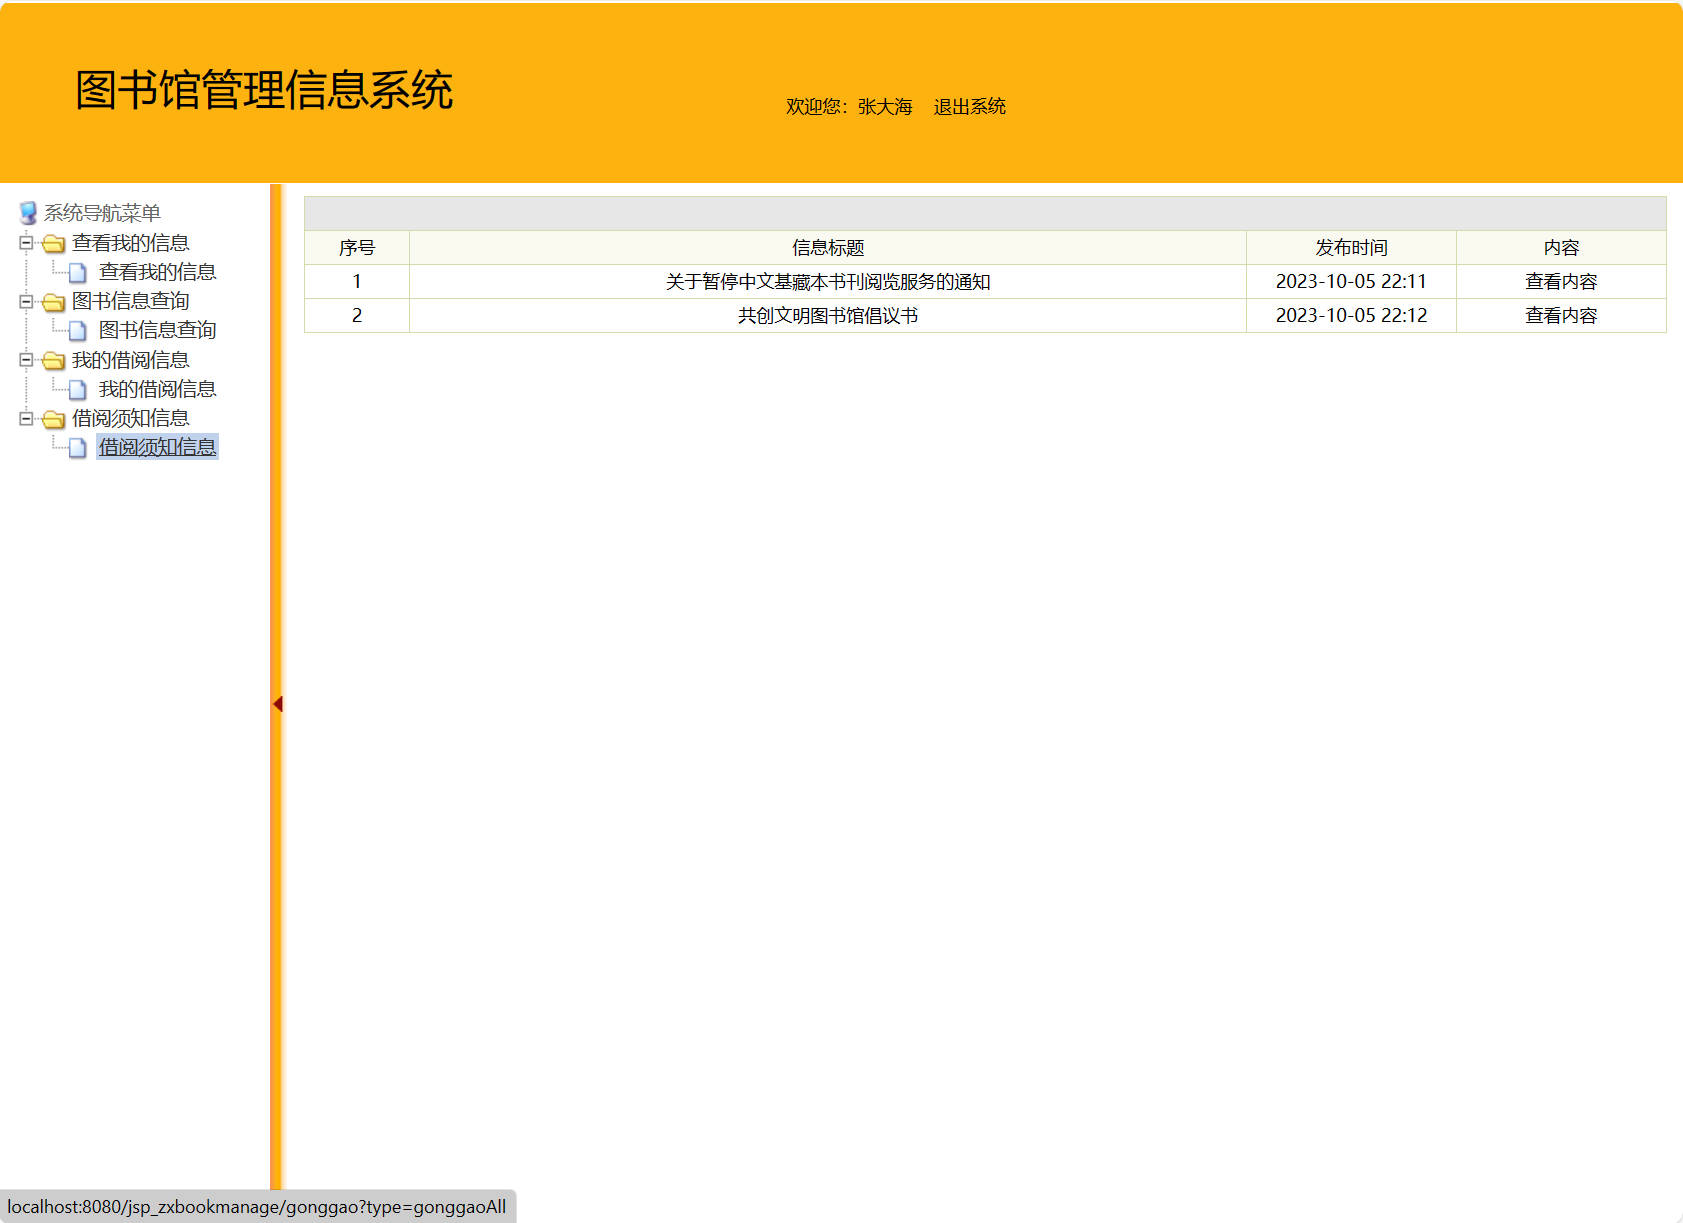Open 查看内容 for 共创文明图书馆倡议书
1683x1223 pixels.
[x=1560, y=315]
